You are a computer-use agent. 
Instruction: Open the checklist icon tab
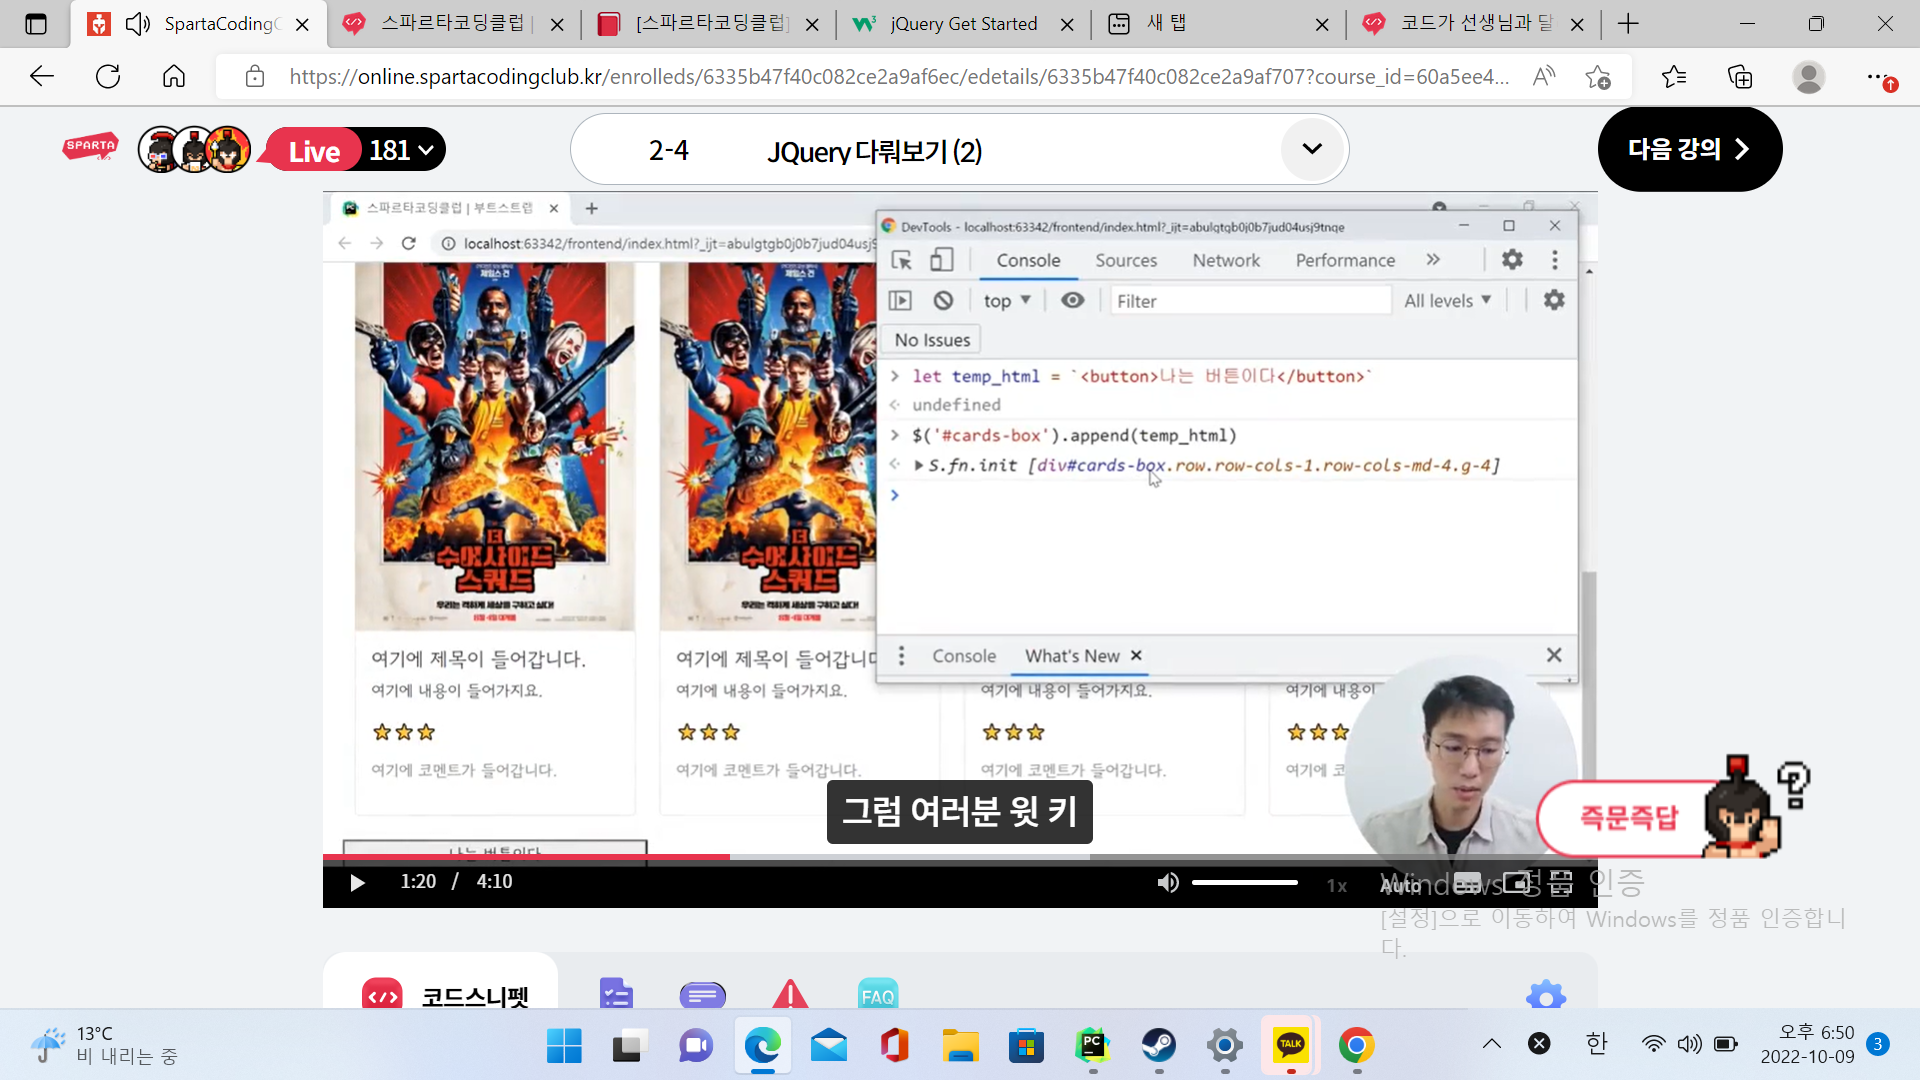tap(616, 993)
